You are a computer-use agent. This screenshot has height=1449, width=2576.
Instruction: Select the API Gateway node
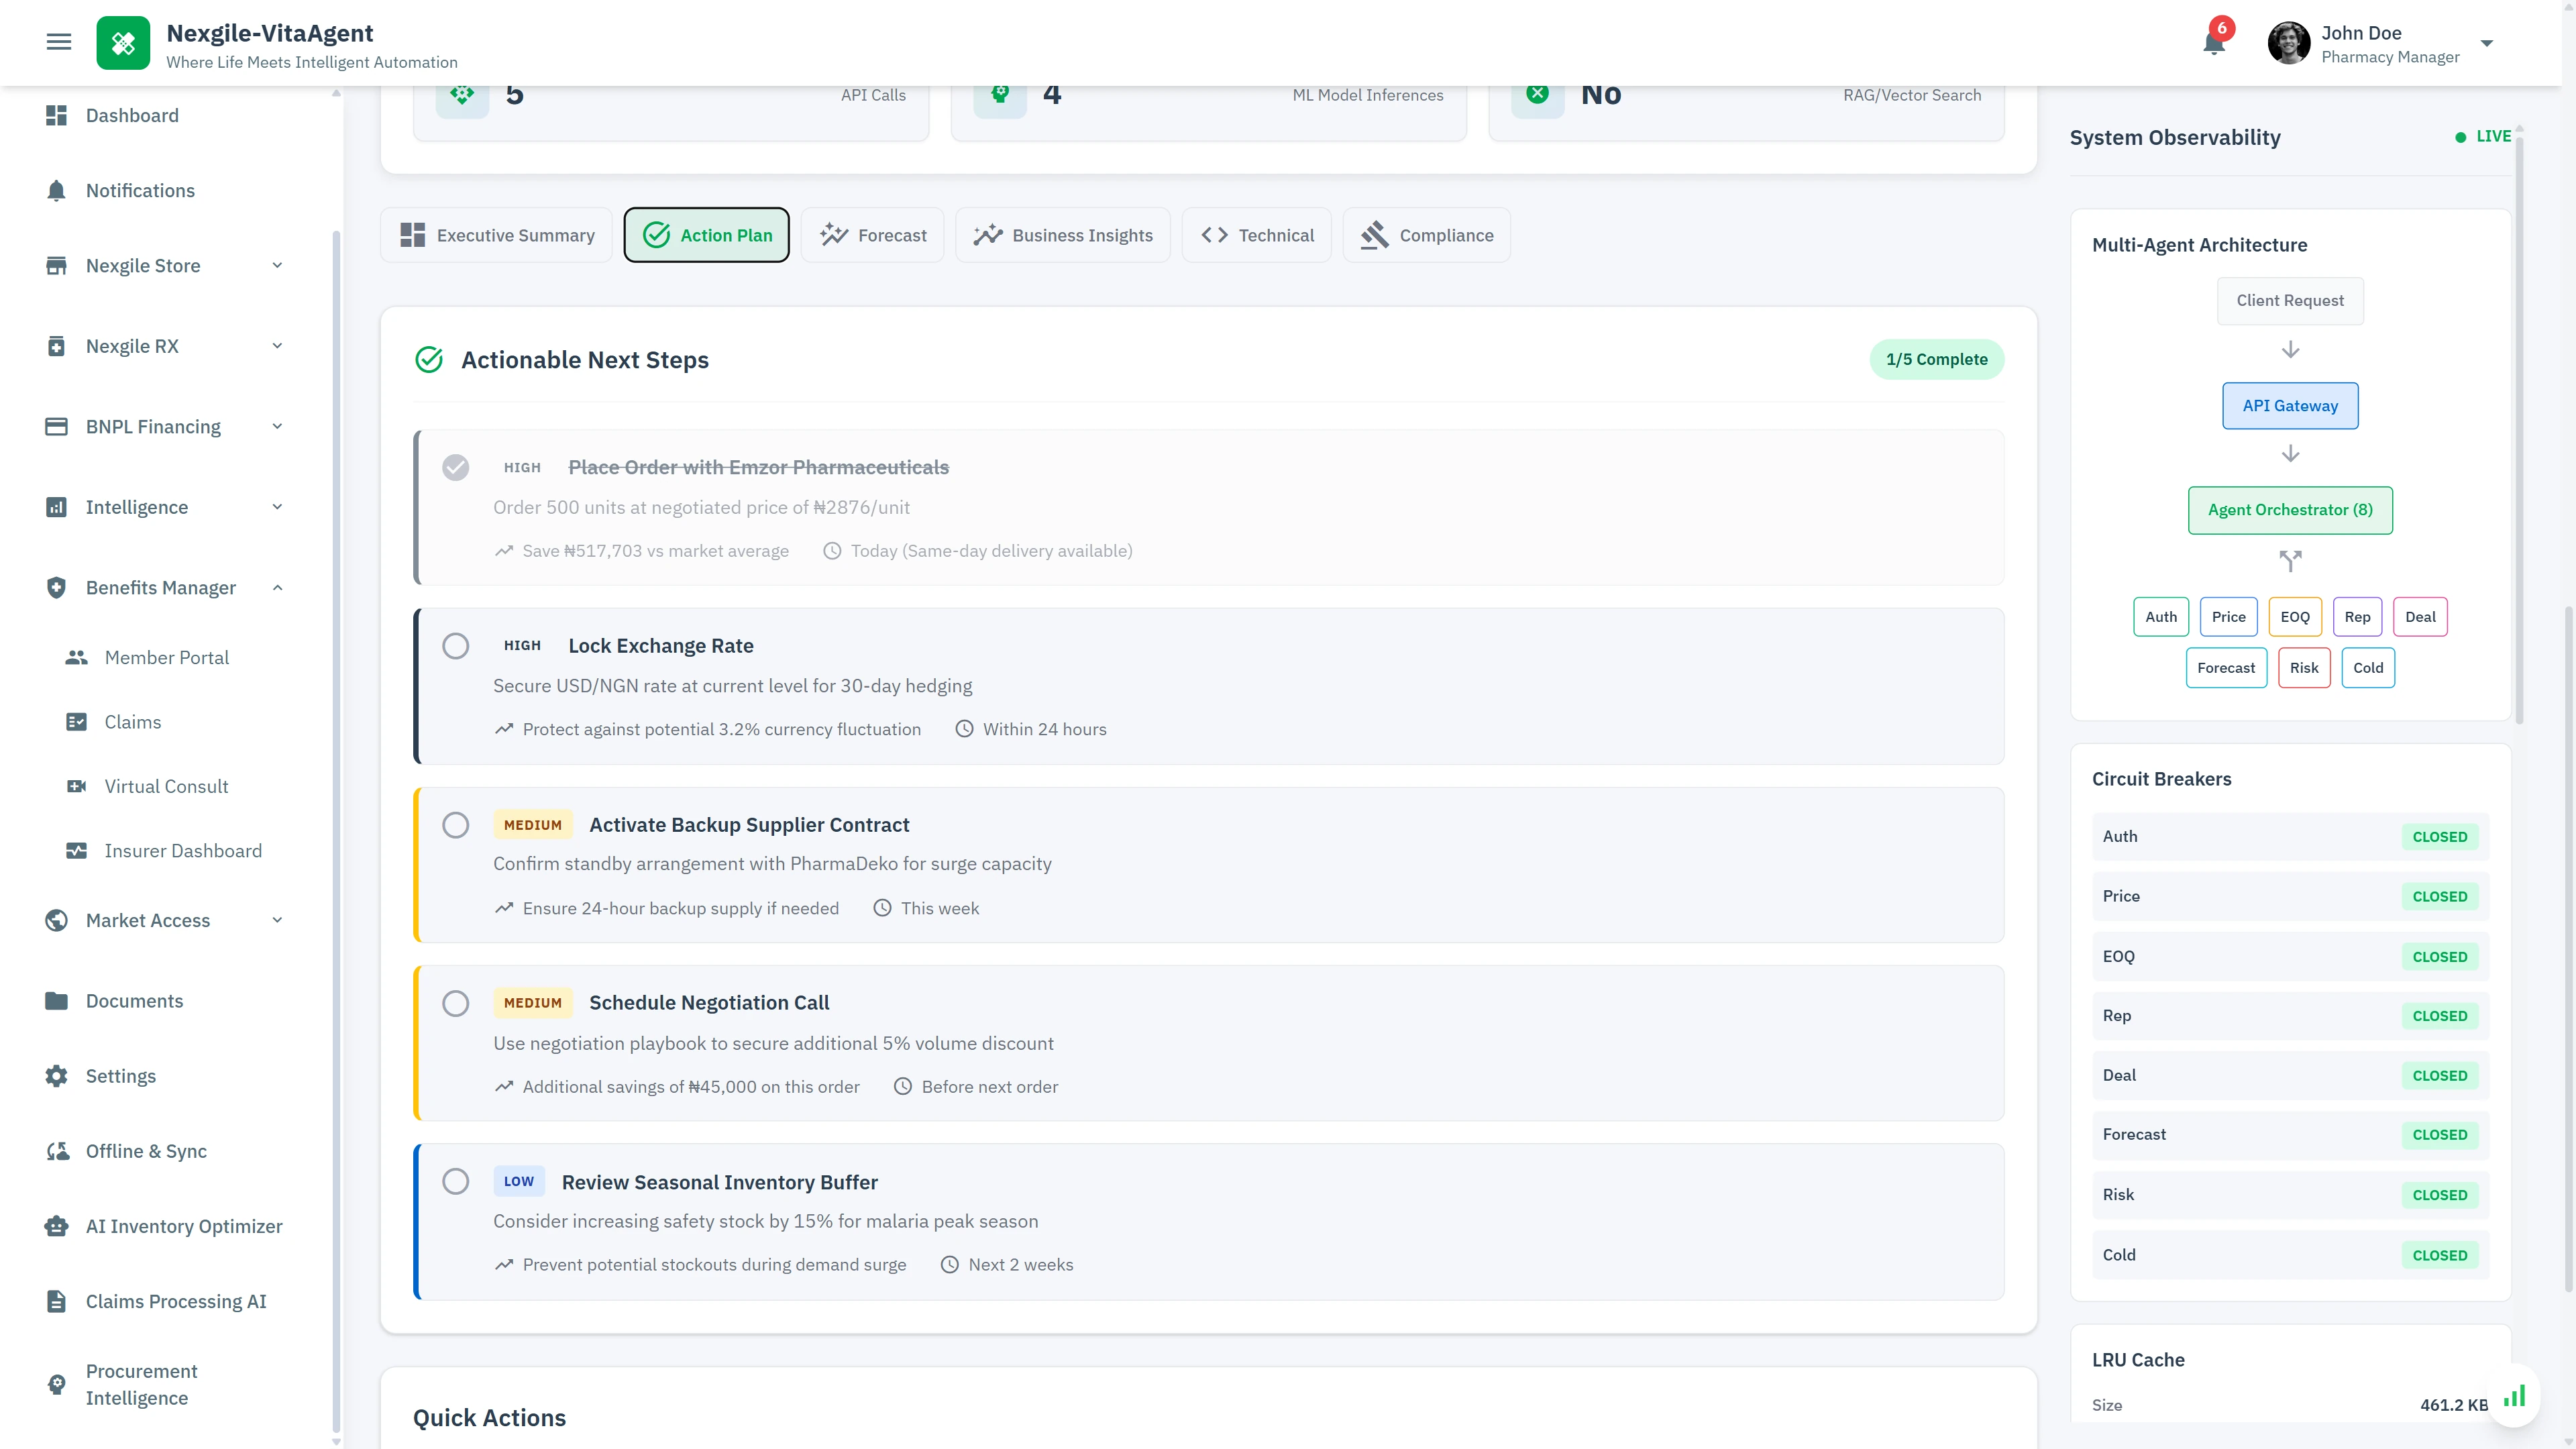pos(2290,405)
